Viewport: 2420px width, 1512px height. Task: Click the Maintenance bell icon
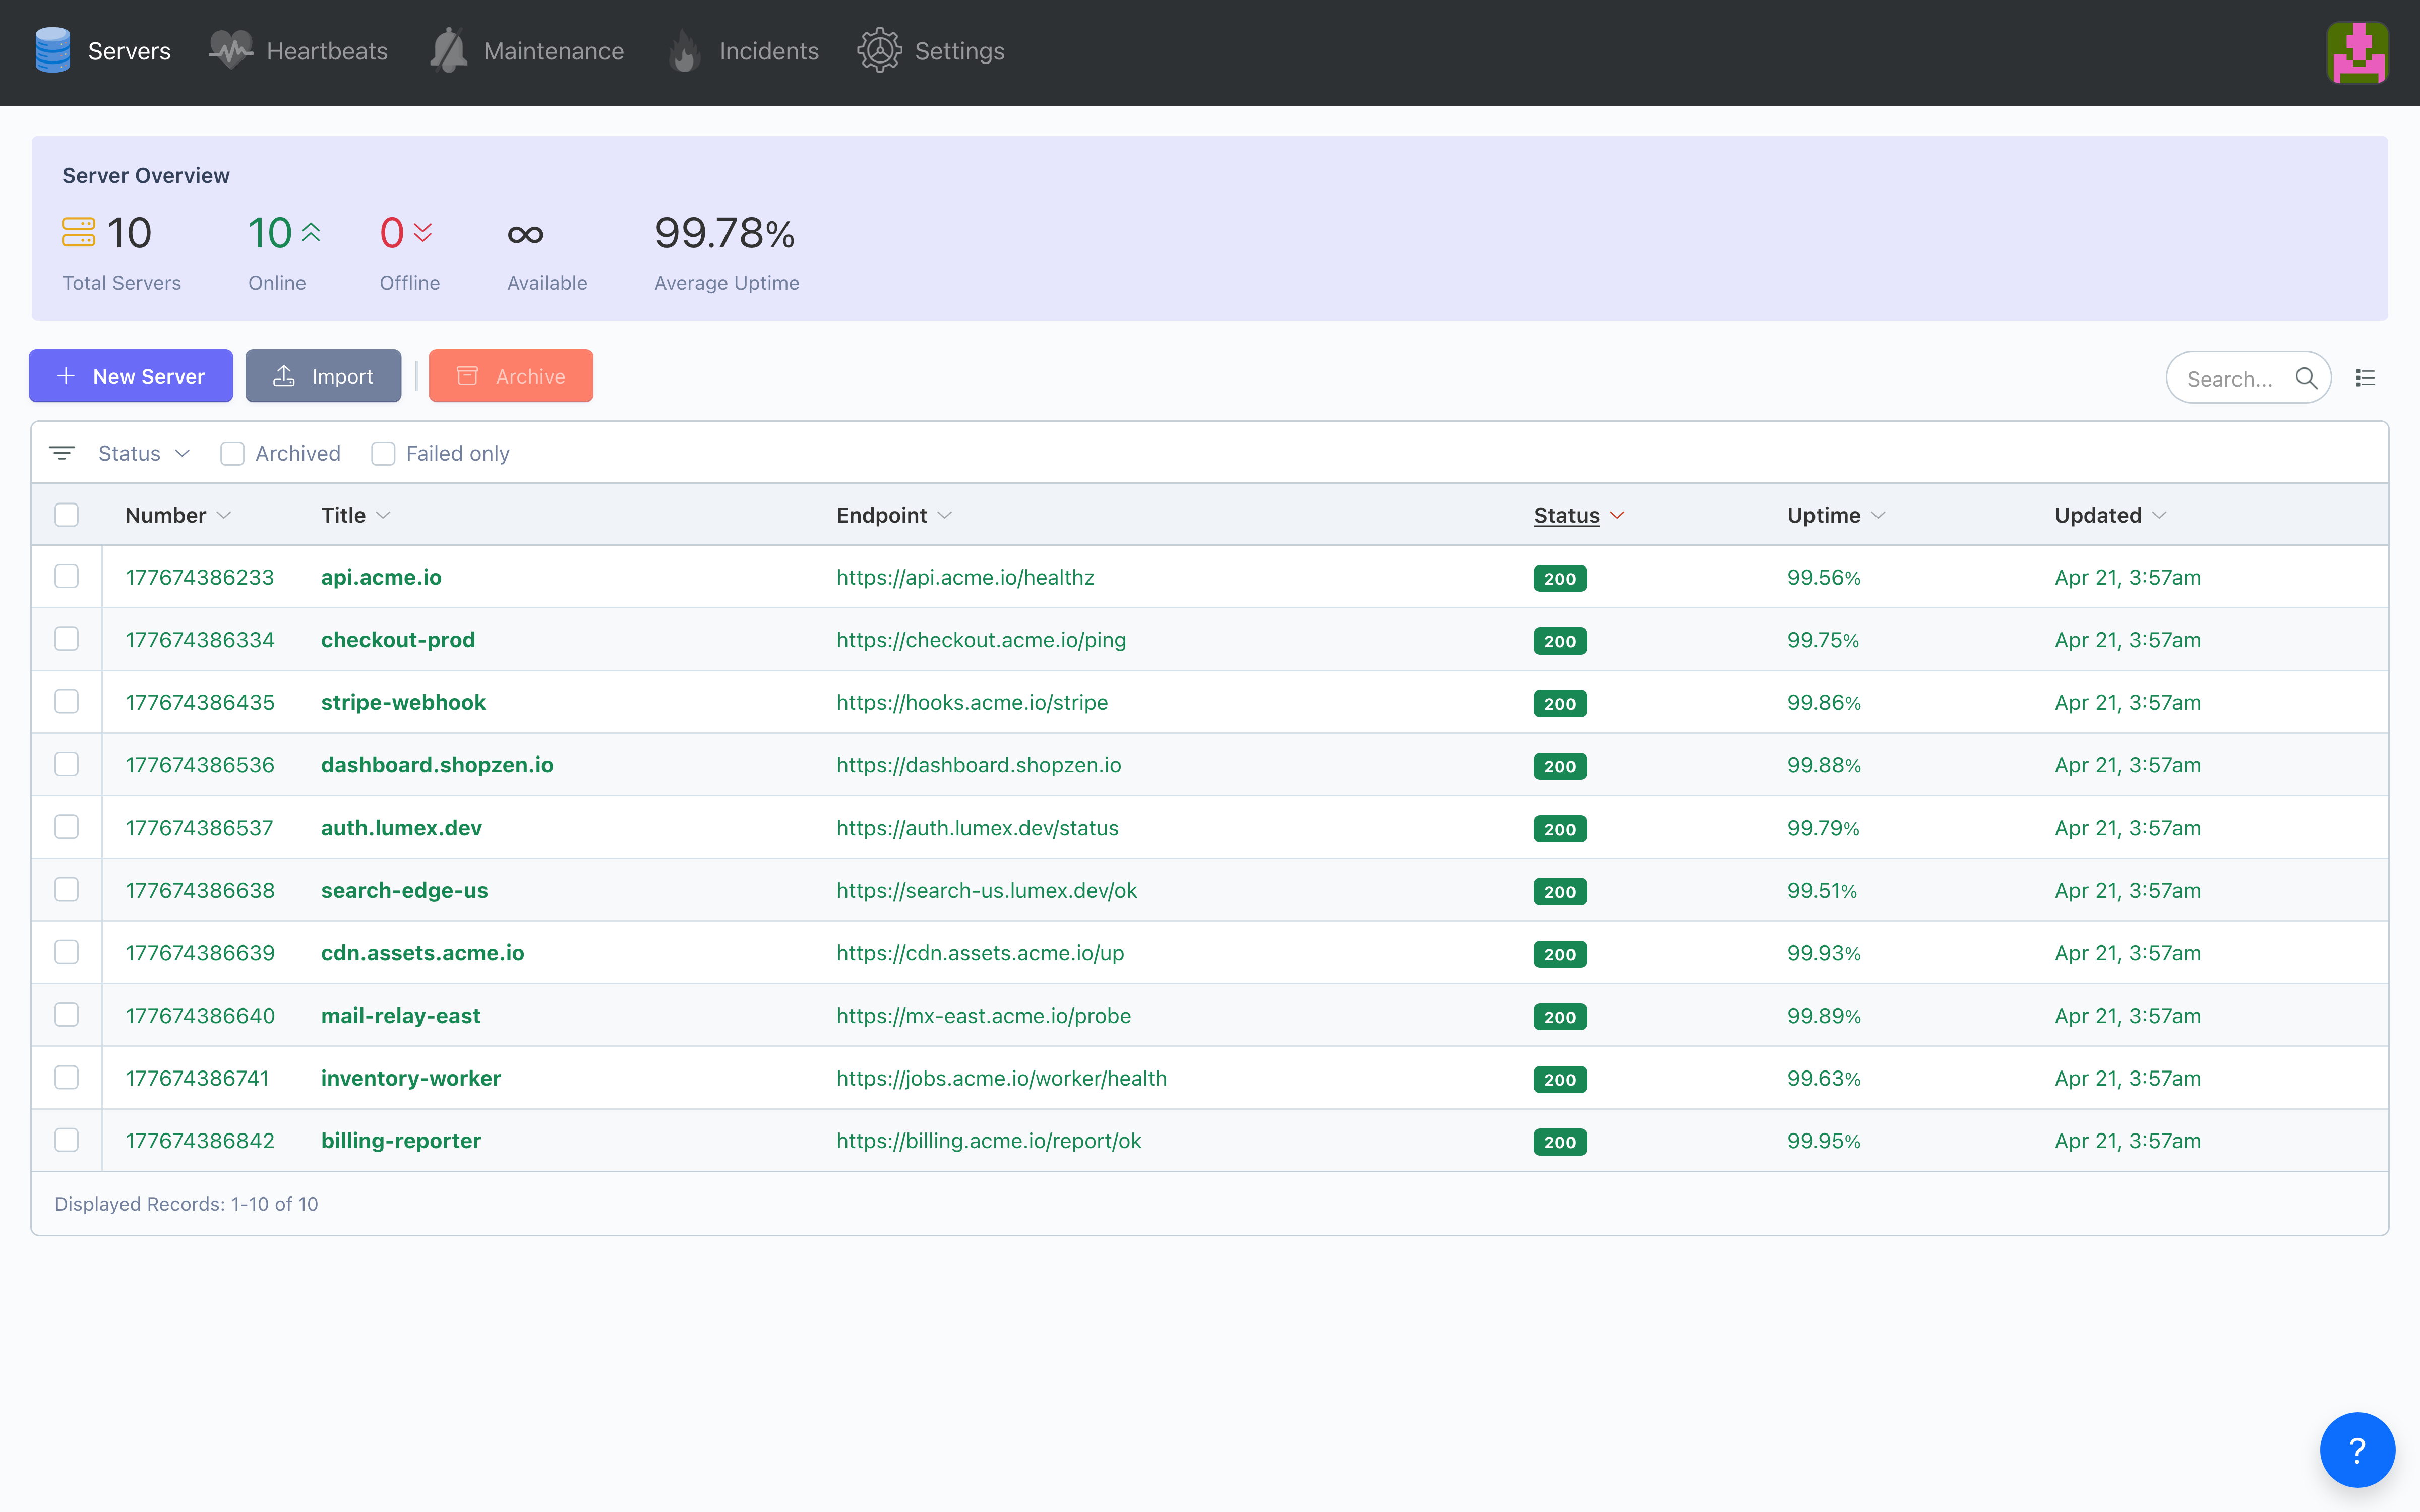click(449, 50)
